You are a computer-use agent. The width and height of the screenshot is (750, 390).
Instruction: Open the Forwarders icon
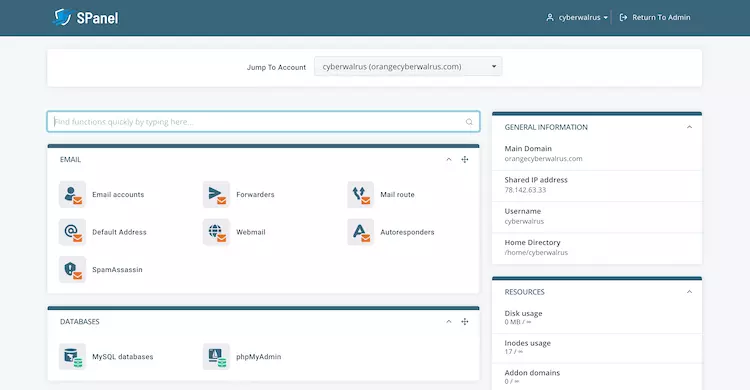(x=216, y=194)
